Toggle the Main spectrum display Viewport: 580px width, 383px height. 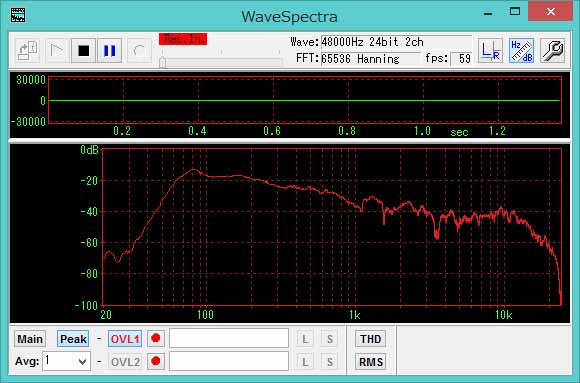(30, 339)
